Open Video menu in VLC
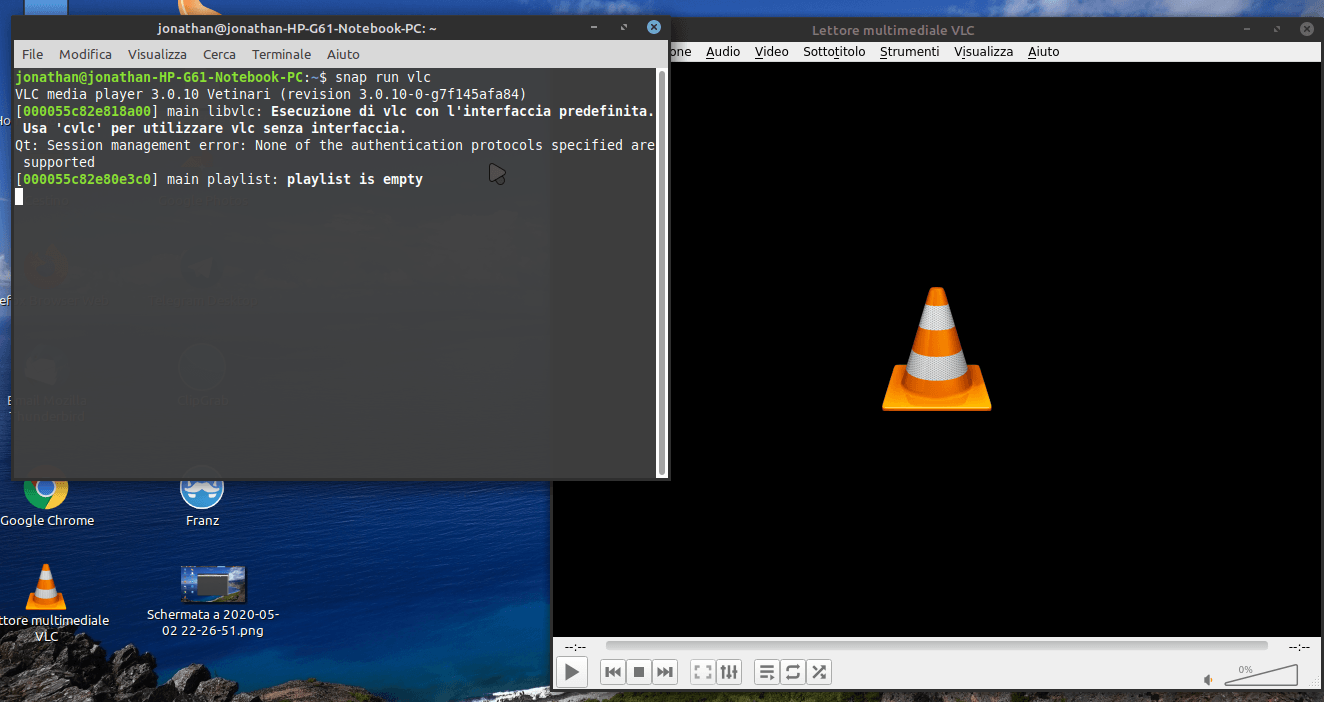Viewport: 1324px width, 702px height. [771, 51]
